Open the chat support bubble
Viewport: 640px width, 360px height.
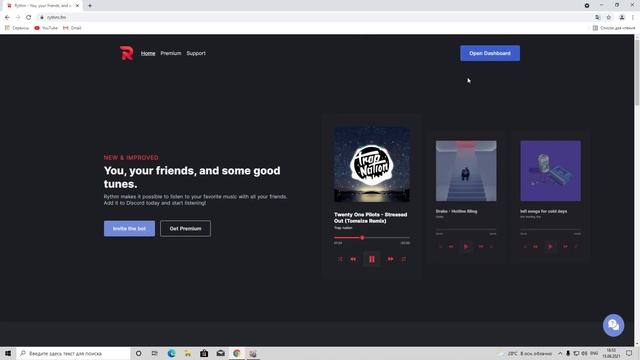pyautogui.click(x=613, y=325)
